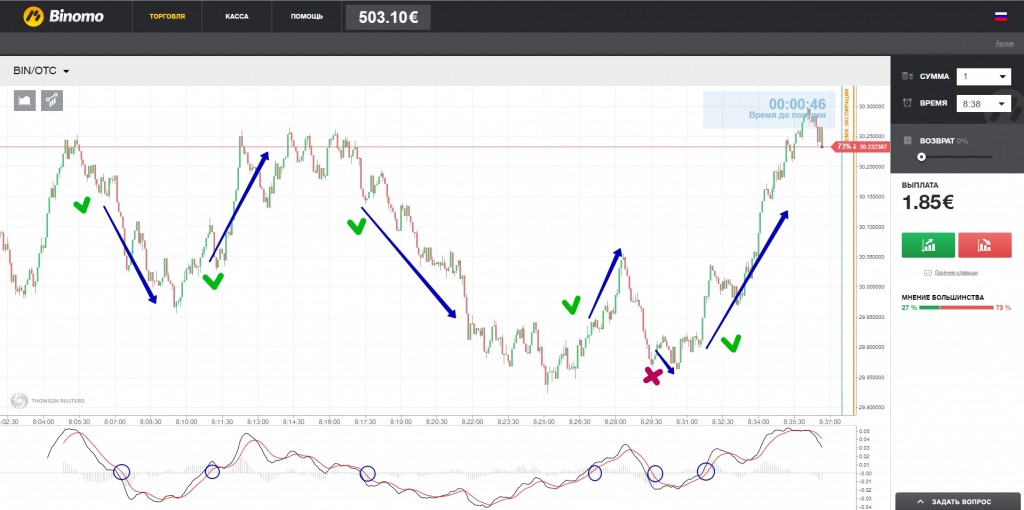The image size is (1024, 510).
Task: Click the green up trade button
Action: click(x=928, y=245)
